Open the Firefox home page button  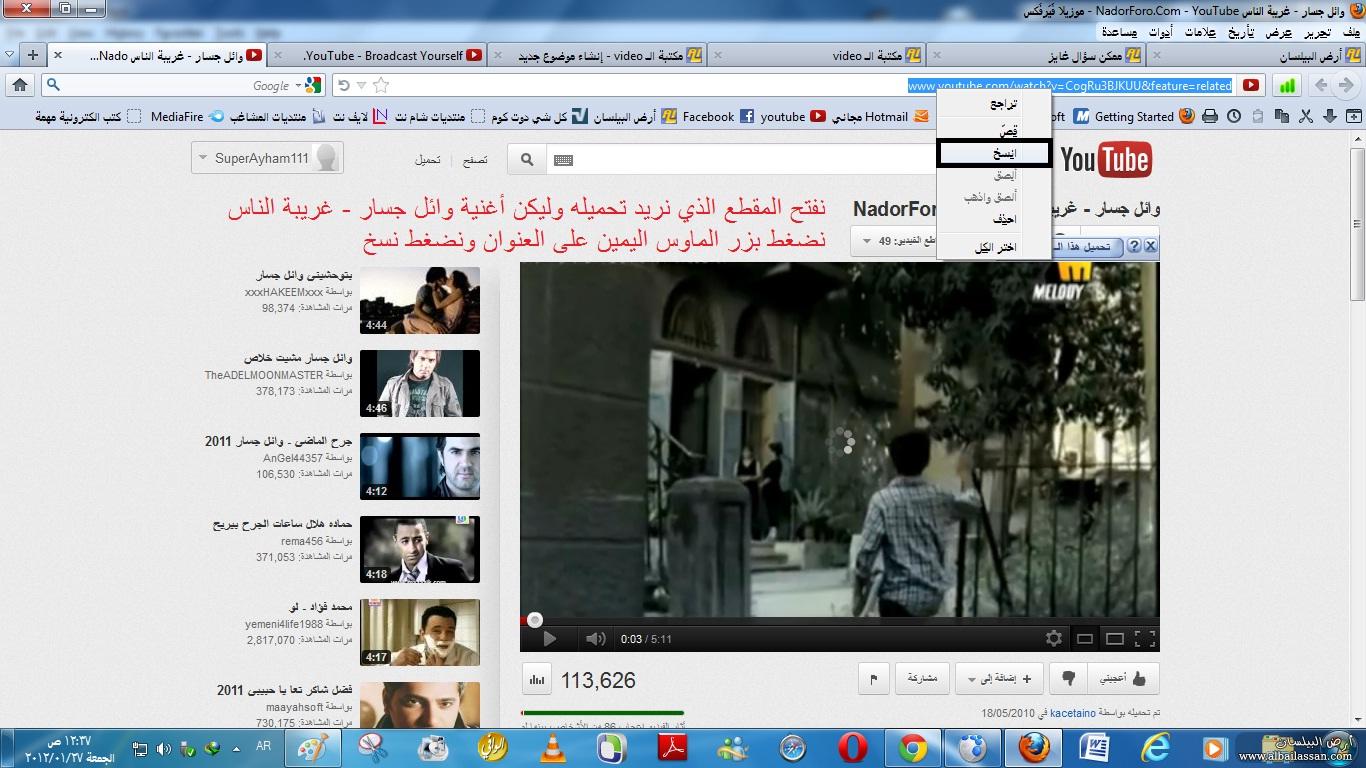point(20,86)
